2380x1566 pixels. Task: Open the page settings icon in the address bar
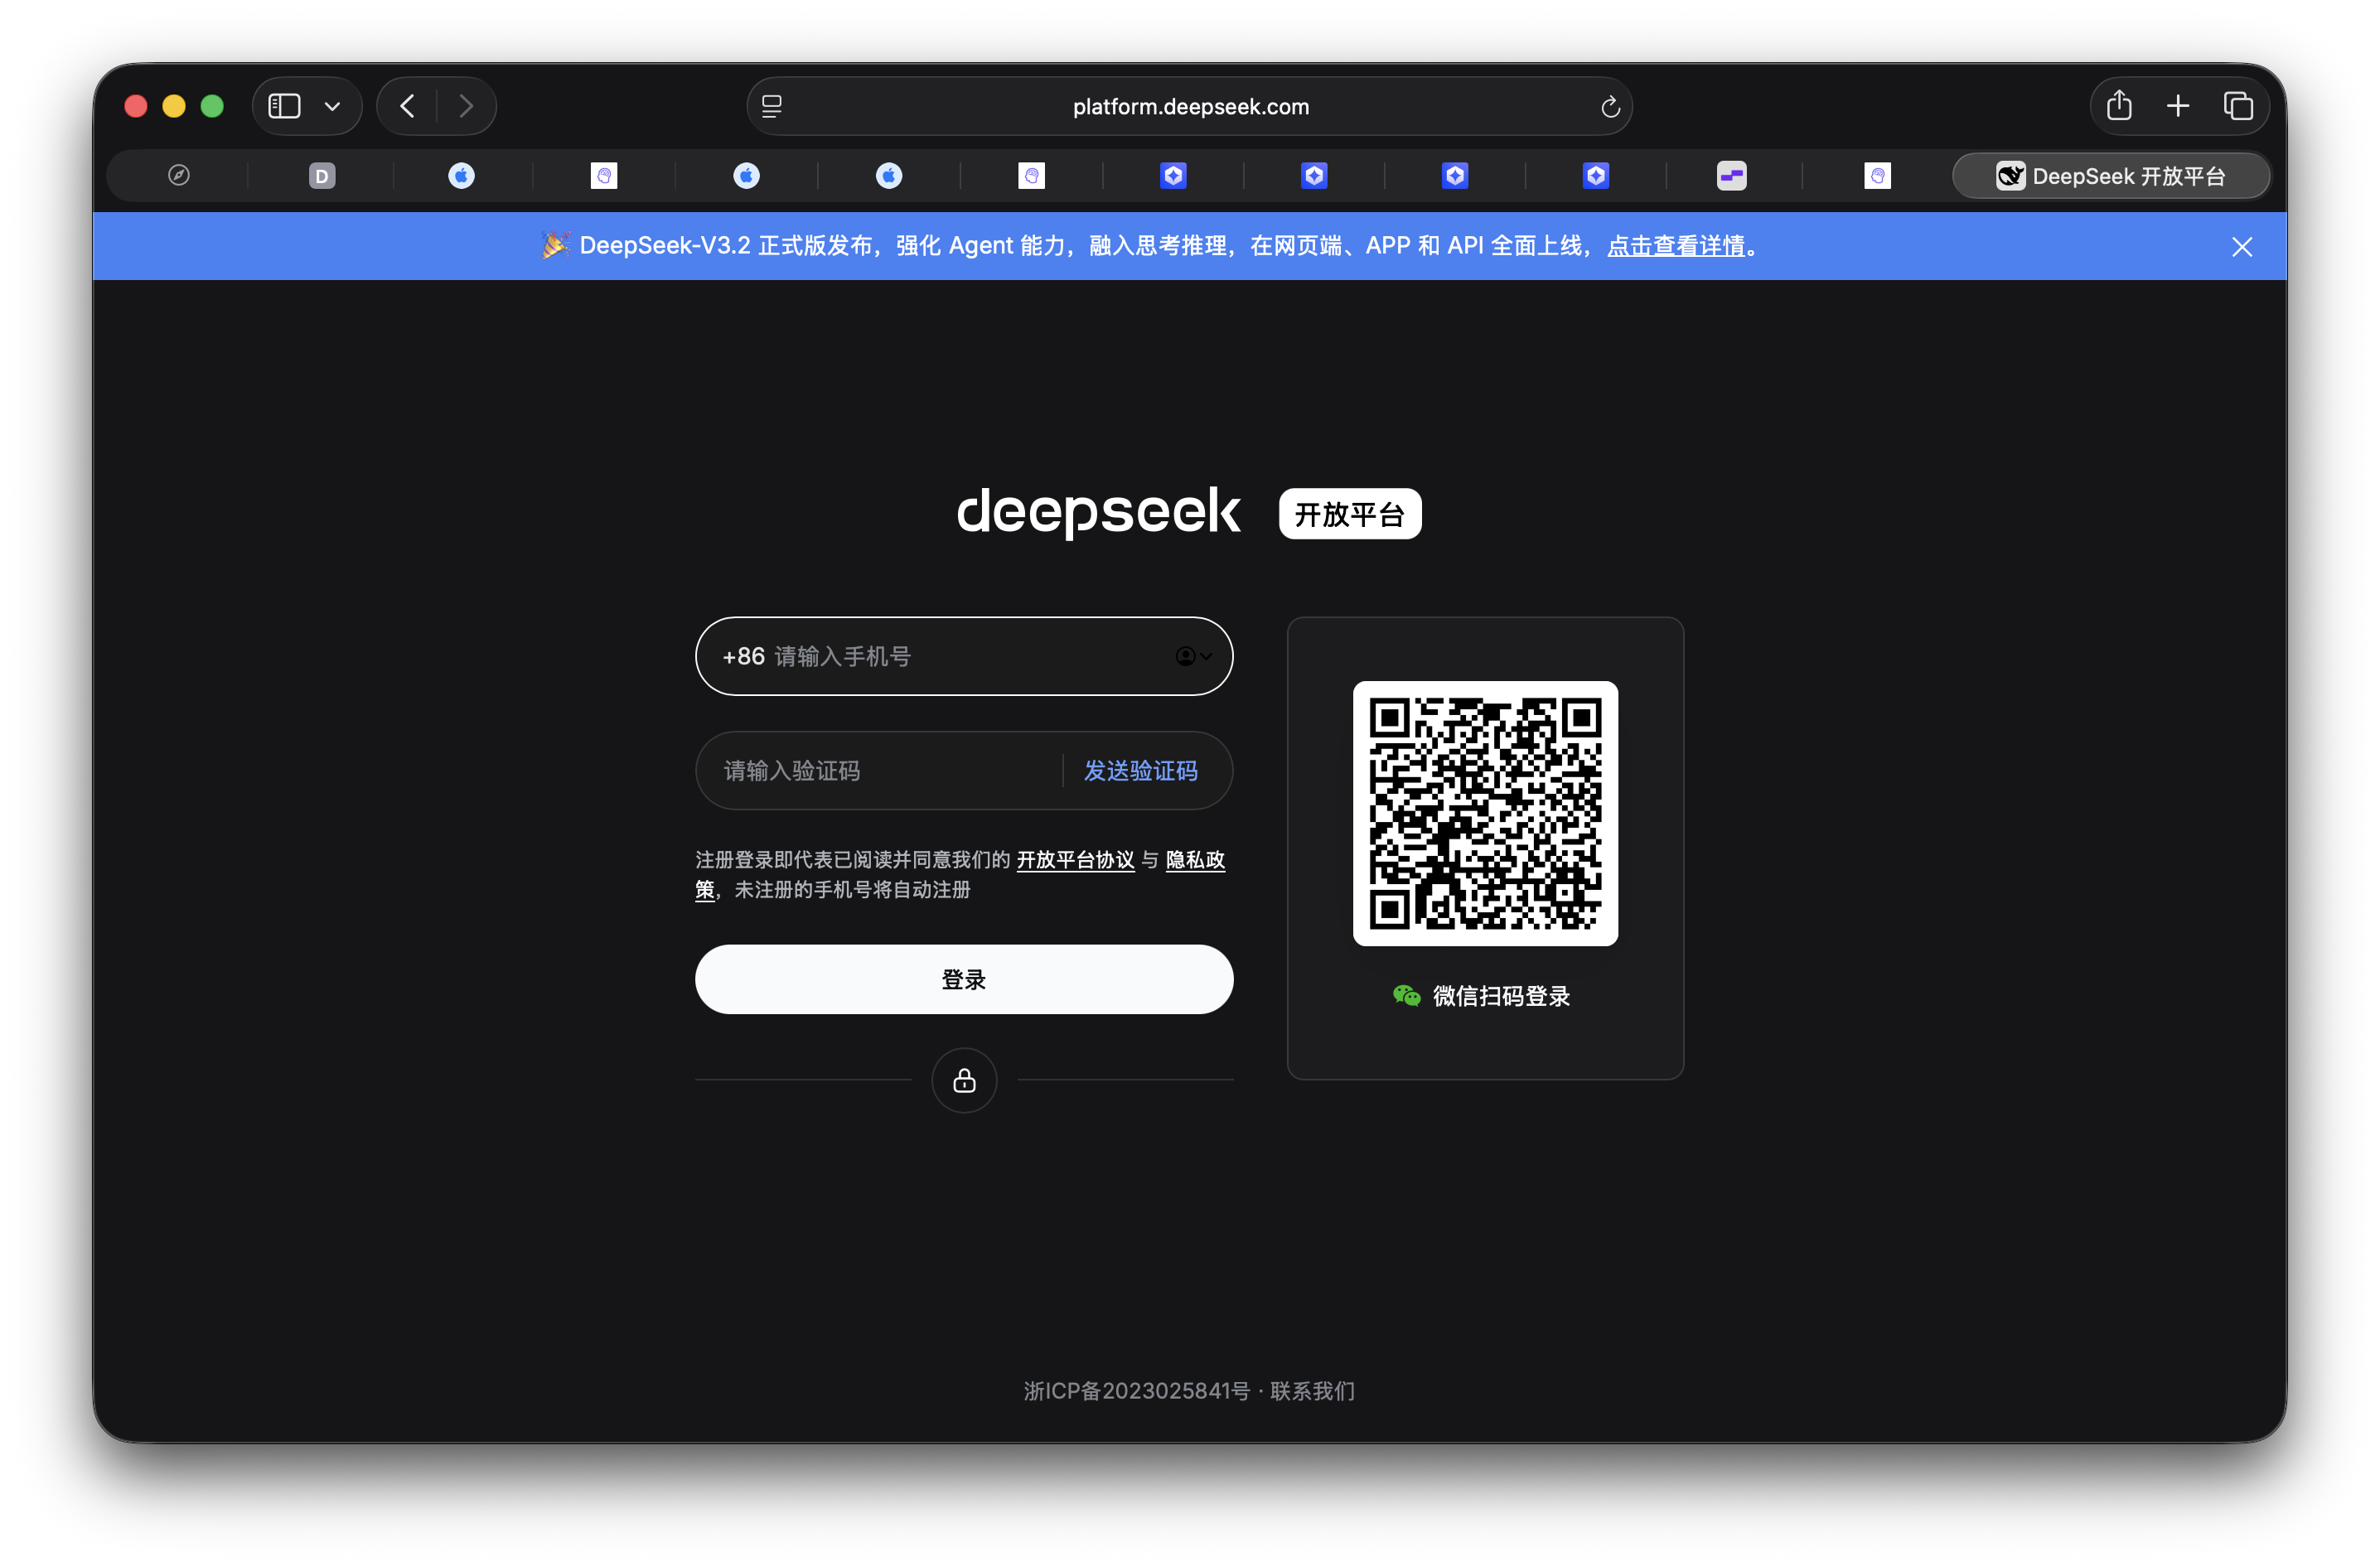coord(772,106)
